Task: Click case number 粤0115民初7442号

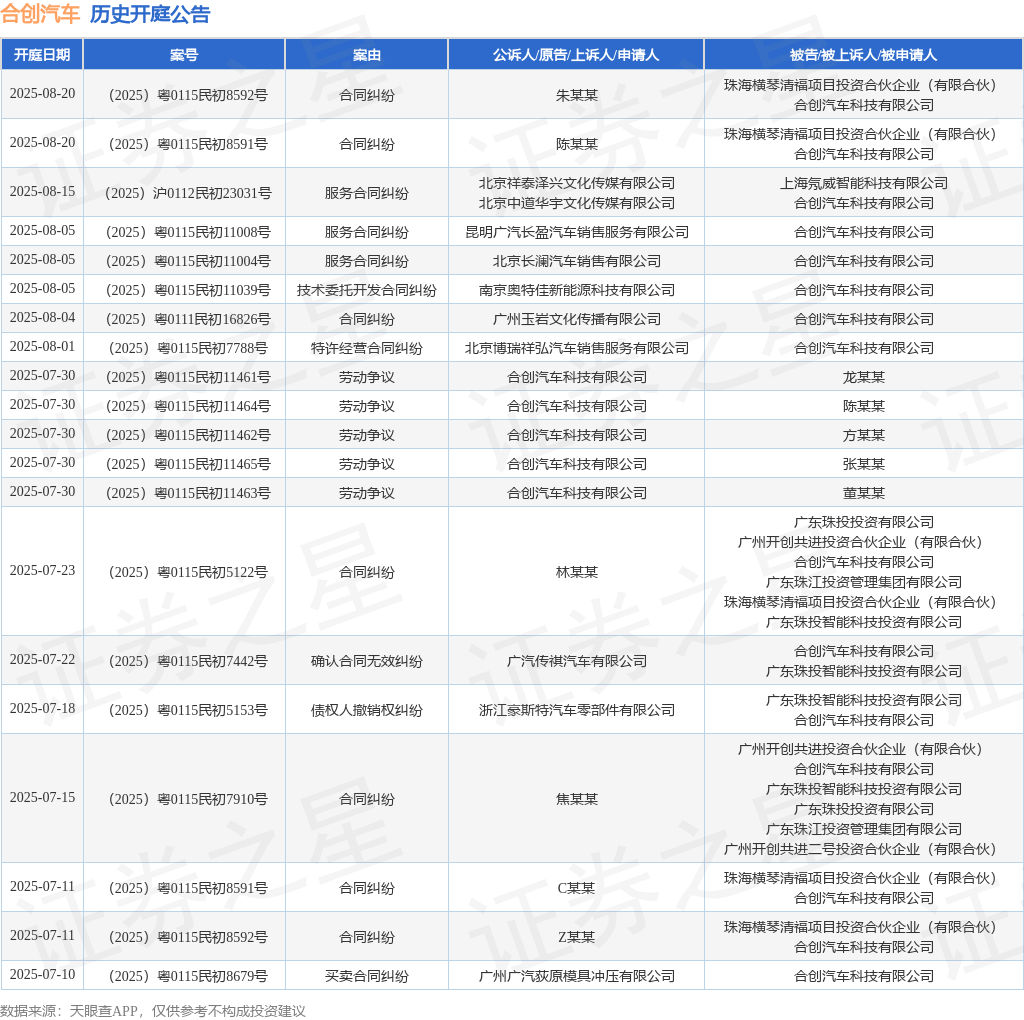Action: click(x=188, y=661)
